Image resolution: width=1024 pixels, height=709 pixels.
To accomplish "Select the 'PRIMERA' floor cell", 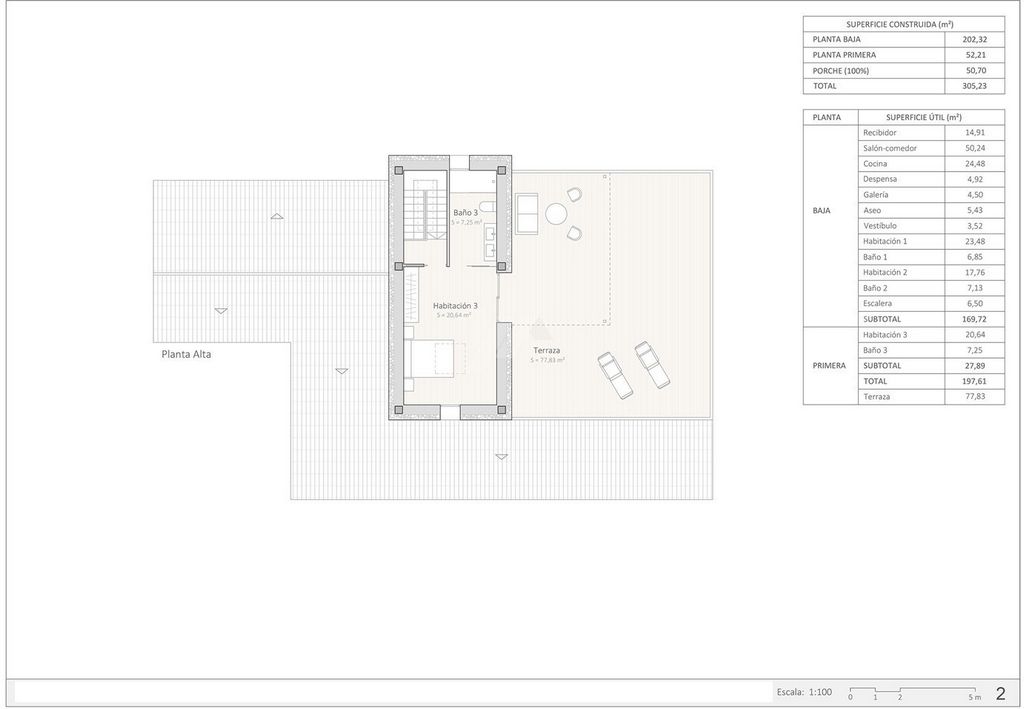I will [x=829, y=366].
